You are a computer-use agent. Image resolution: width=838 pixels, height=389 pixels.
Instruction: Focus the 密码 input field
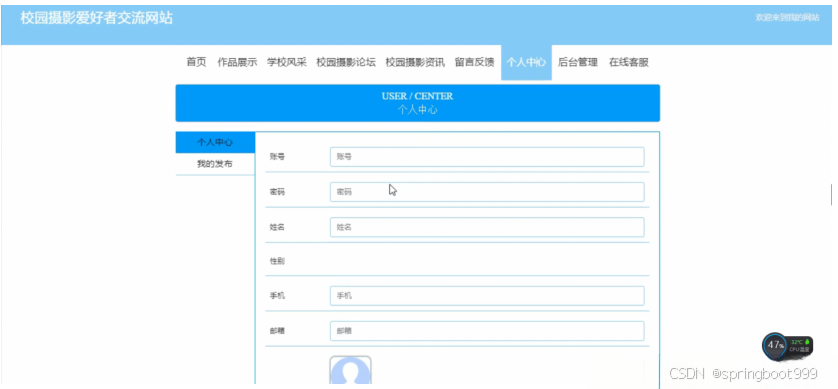click(487, 192)
